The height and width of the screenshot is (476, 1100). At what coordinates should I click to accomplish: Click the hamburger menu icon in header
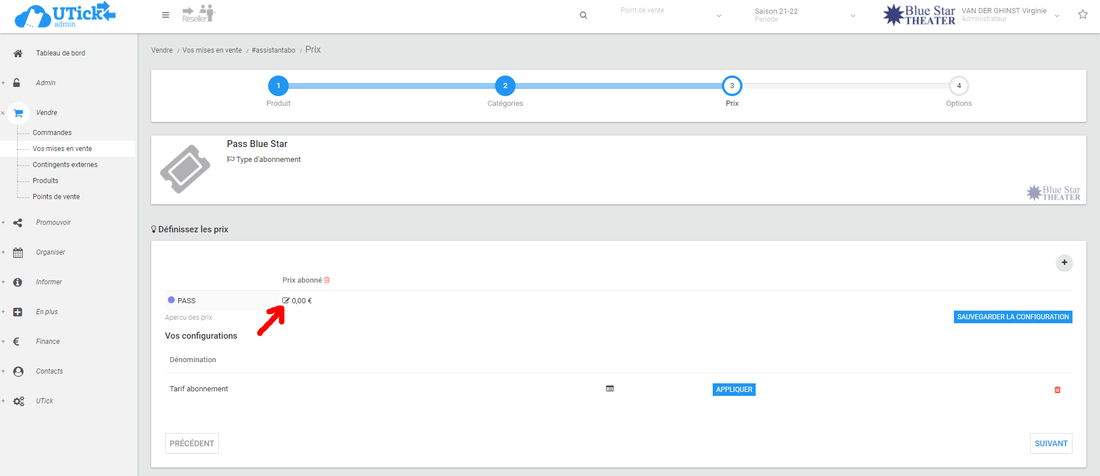point(166,15)
